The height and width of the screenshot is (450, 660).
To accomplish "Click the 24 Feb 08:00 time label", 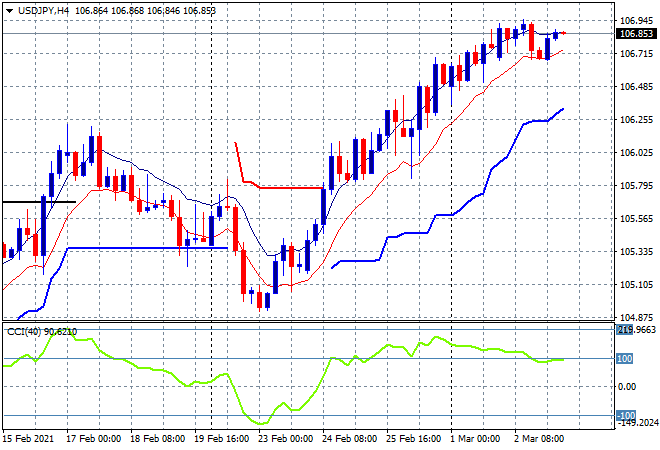I will (x=349, y=439).
